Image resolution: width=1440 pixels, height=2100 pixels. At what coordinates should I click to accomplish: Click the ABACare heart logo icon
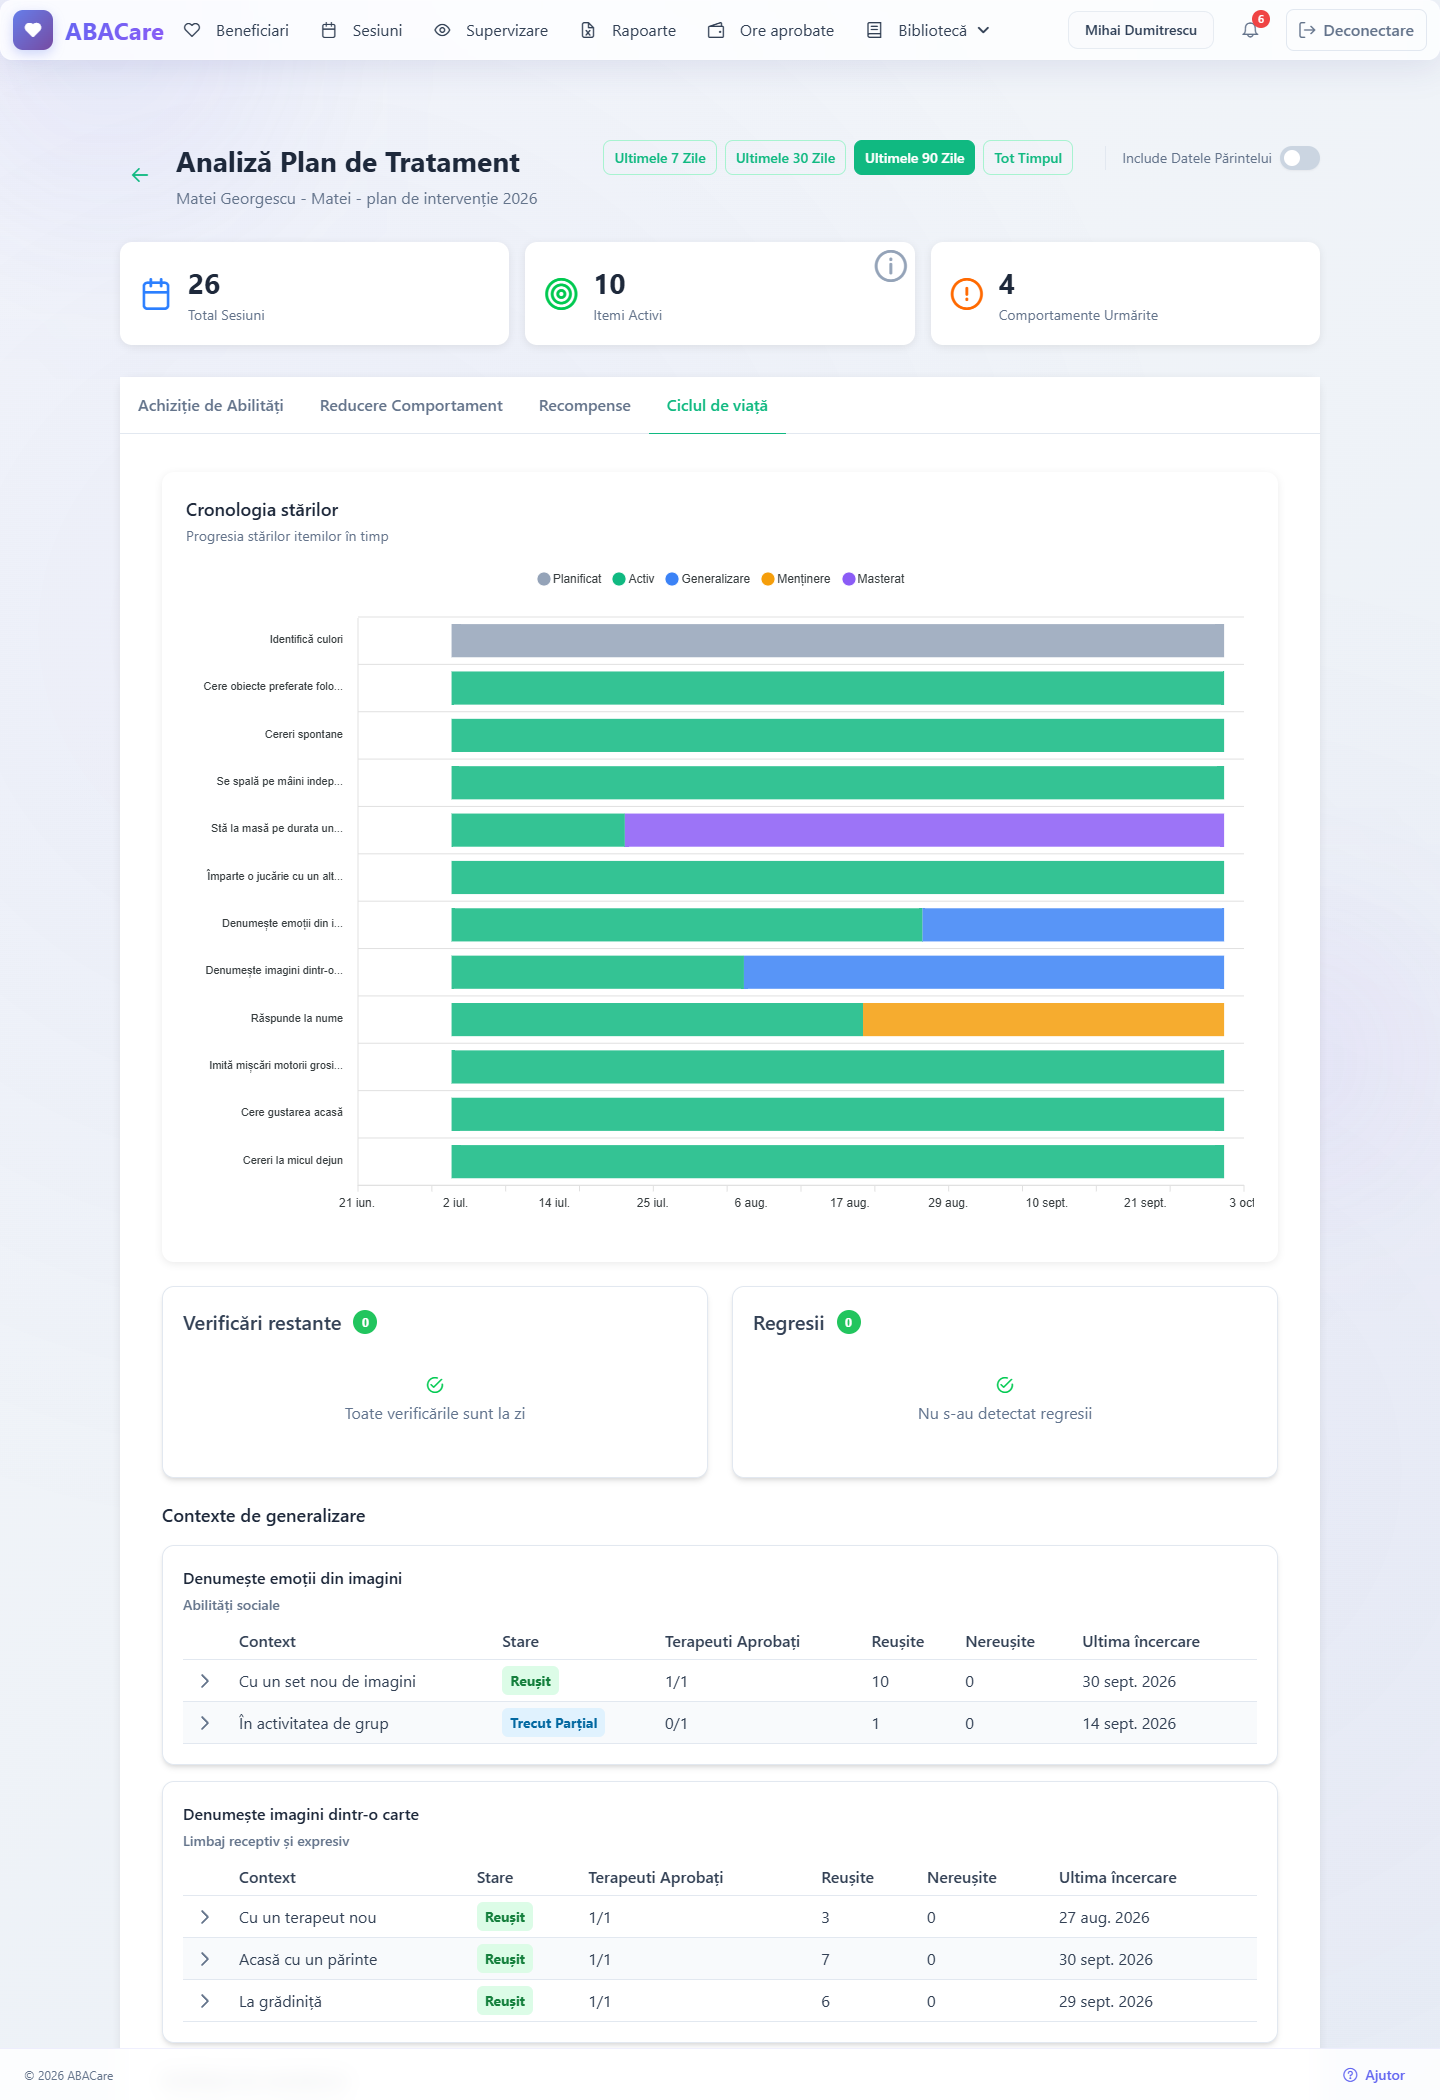tap(33, 30)
